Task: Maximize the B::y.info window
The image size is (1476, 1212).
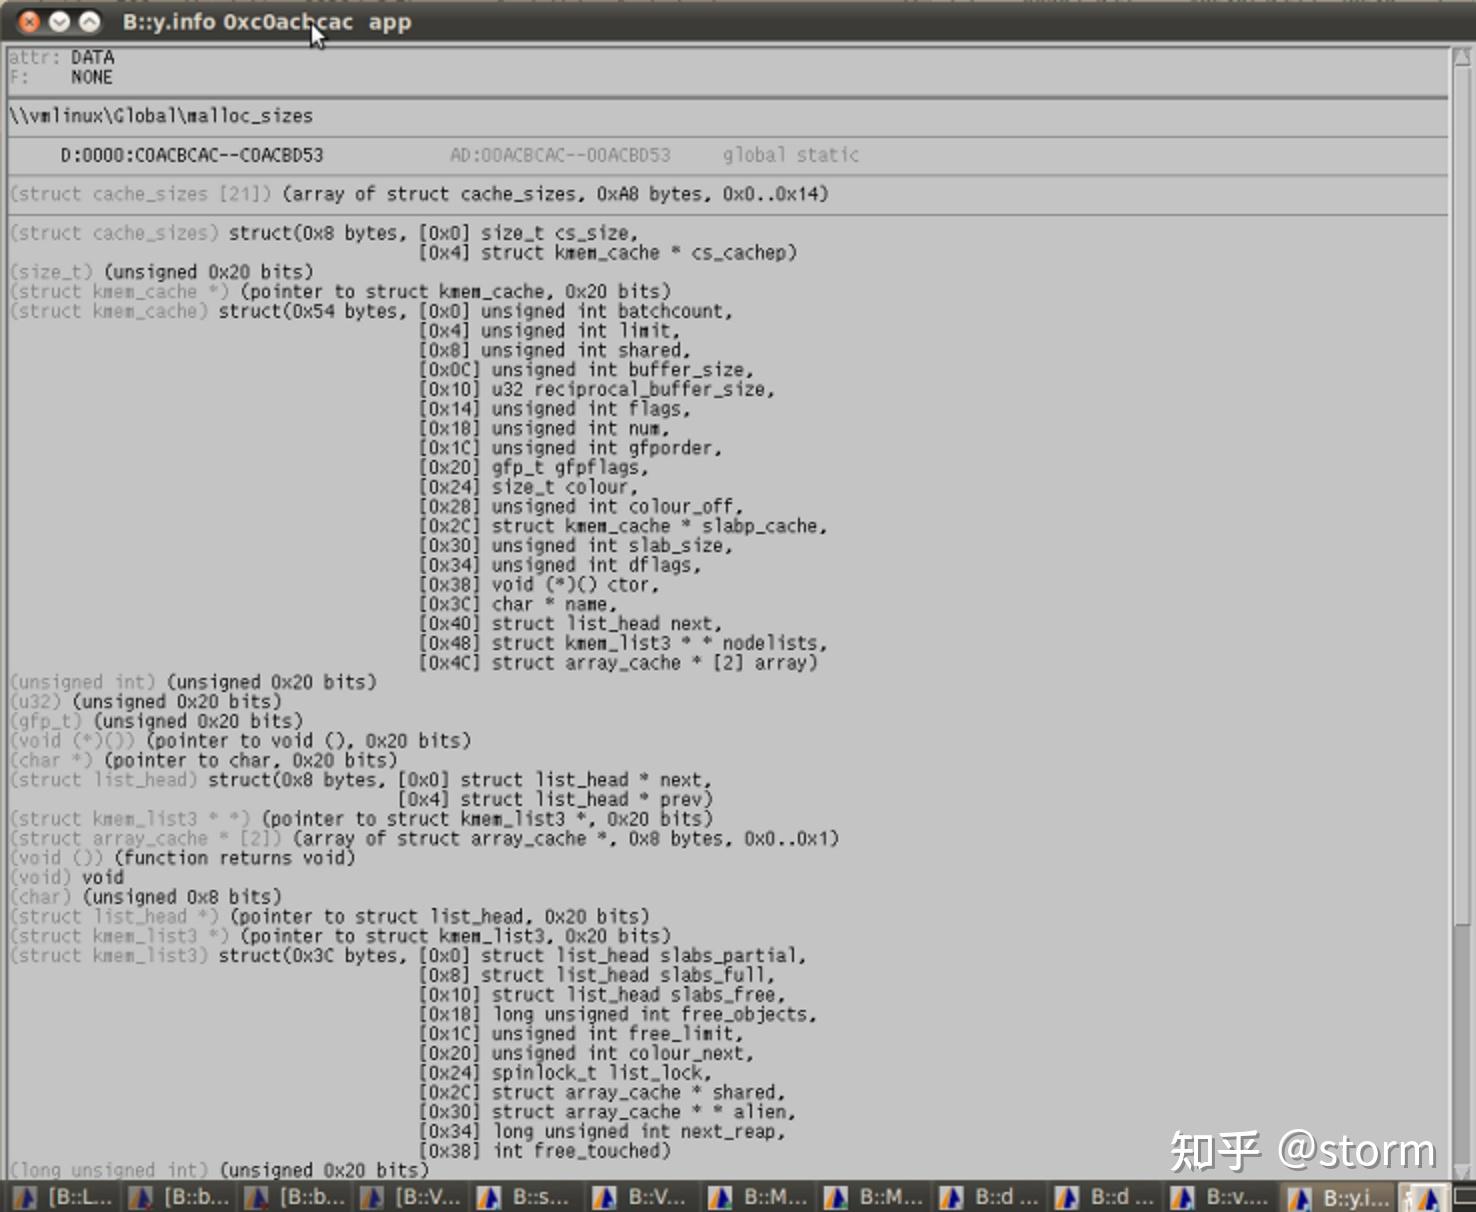Action: coord(90,21)
